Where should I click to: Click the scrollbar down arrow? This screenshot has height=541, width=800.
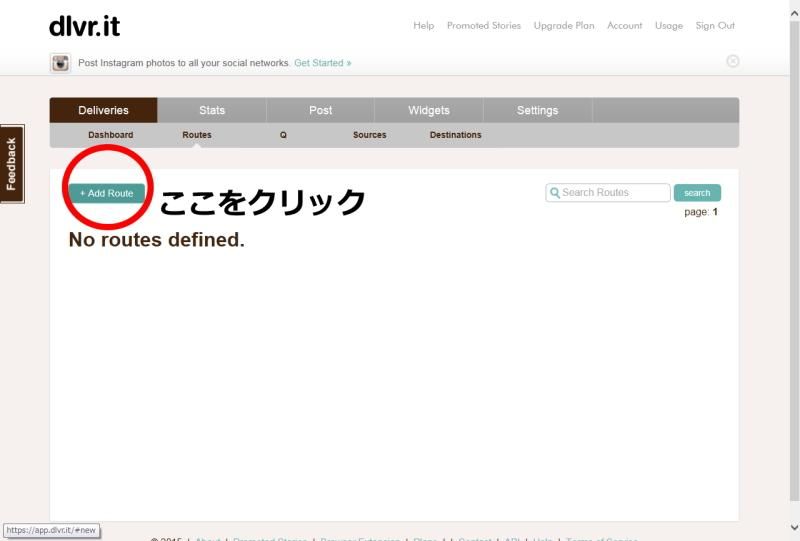click(x=794, y=527)
